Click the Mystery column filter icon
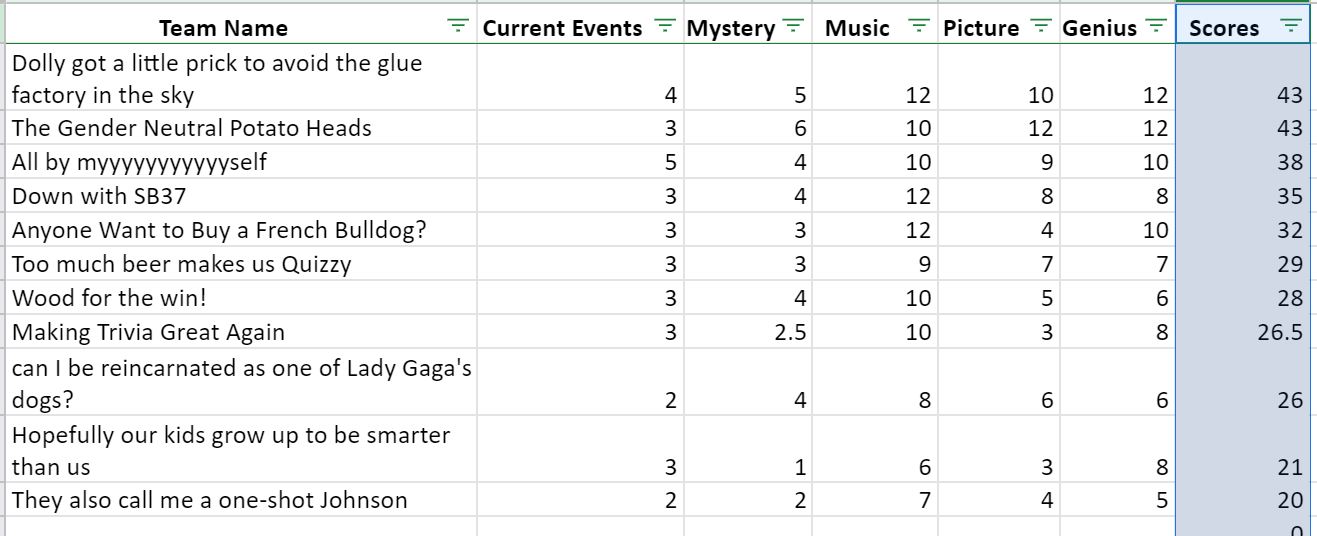 pos(793,26)
